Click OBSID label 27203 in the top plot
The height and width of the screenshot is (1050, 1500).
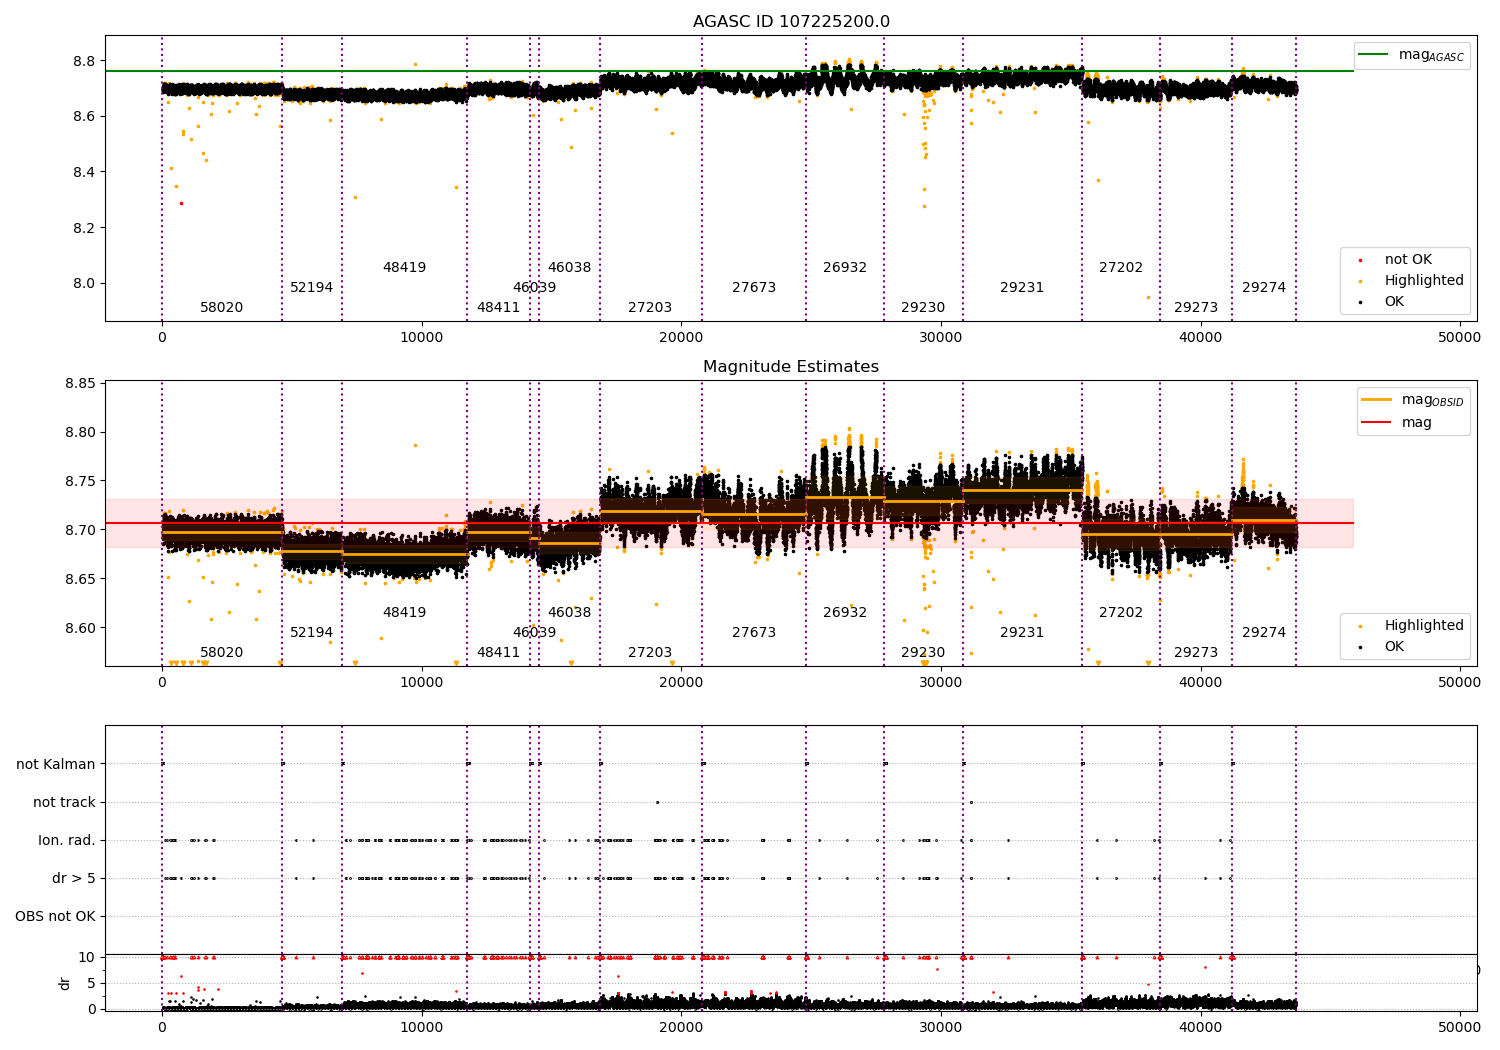650,308
